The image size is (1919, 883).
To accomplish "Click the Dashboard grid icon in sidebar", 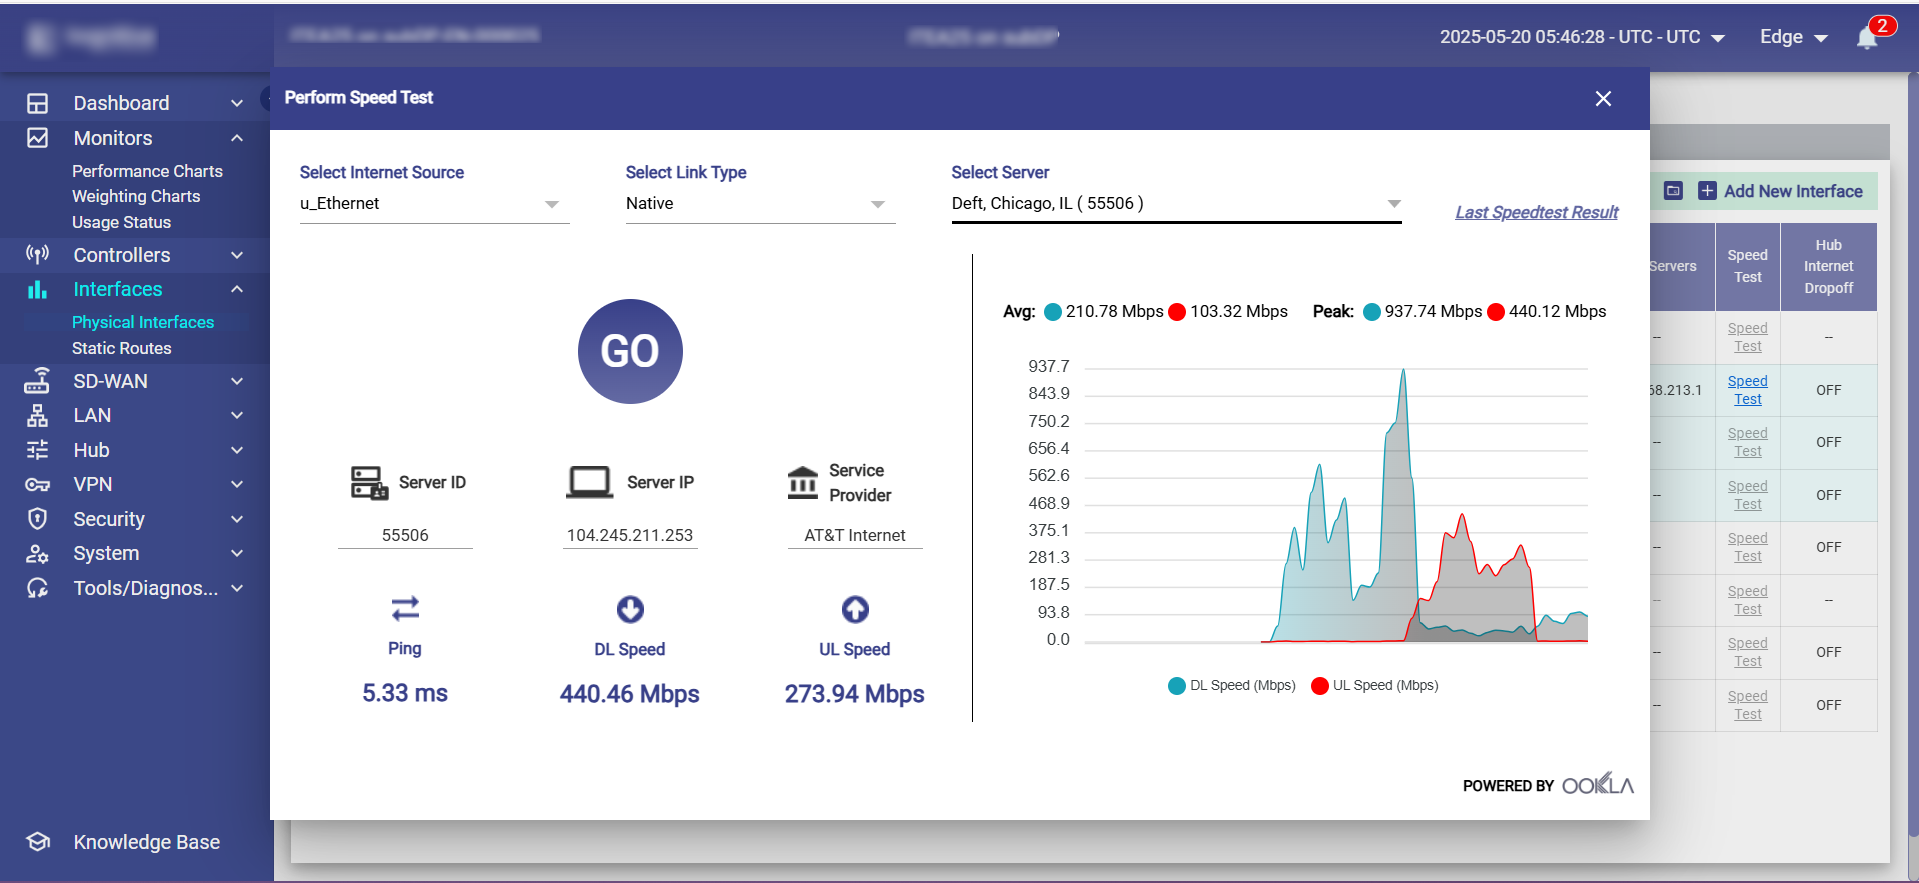I will click(x=38, y=103).
